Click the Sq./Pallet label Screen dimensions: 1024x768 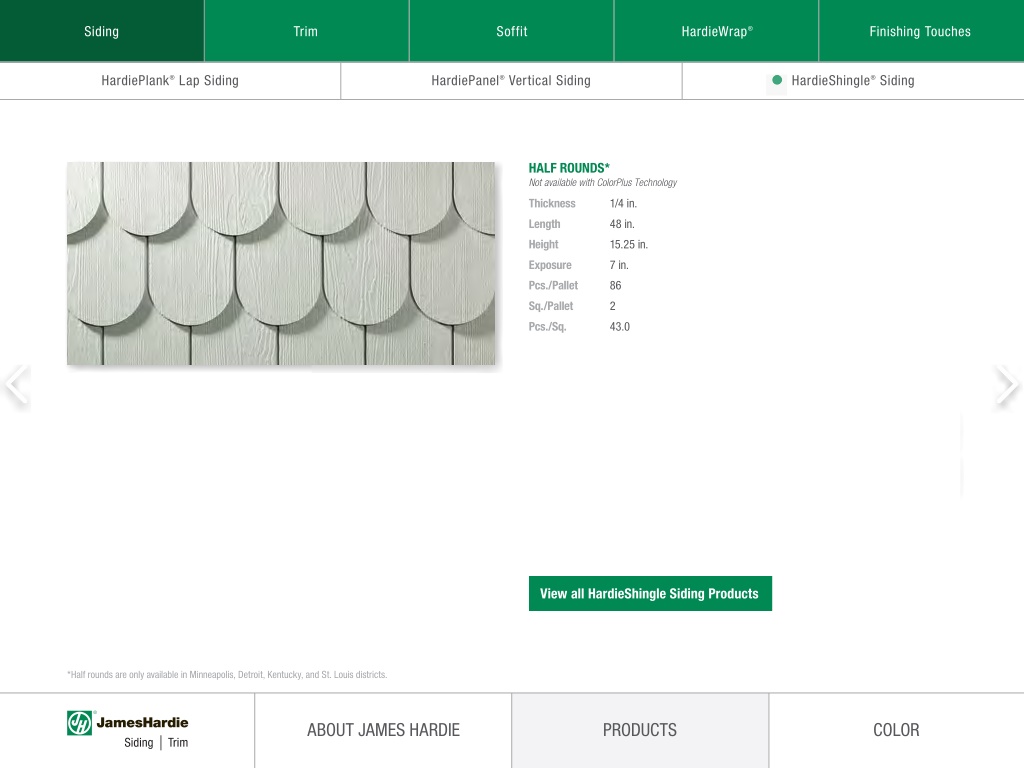[x=551, y=306]
